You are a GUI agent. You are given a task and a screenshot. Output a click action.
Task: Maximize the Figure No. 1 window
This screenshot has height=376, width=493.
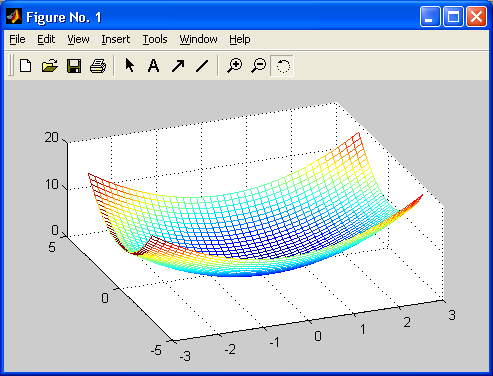(453, 16)
